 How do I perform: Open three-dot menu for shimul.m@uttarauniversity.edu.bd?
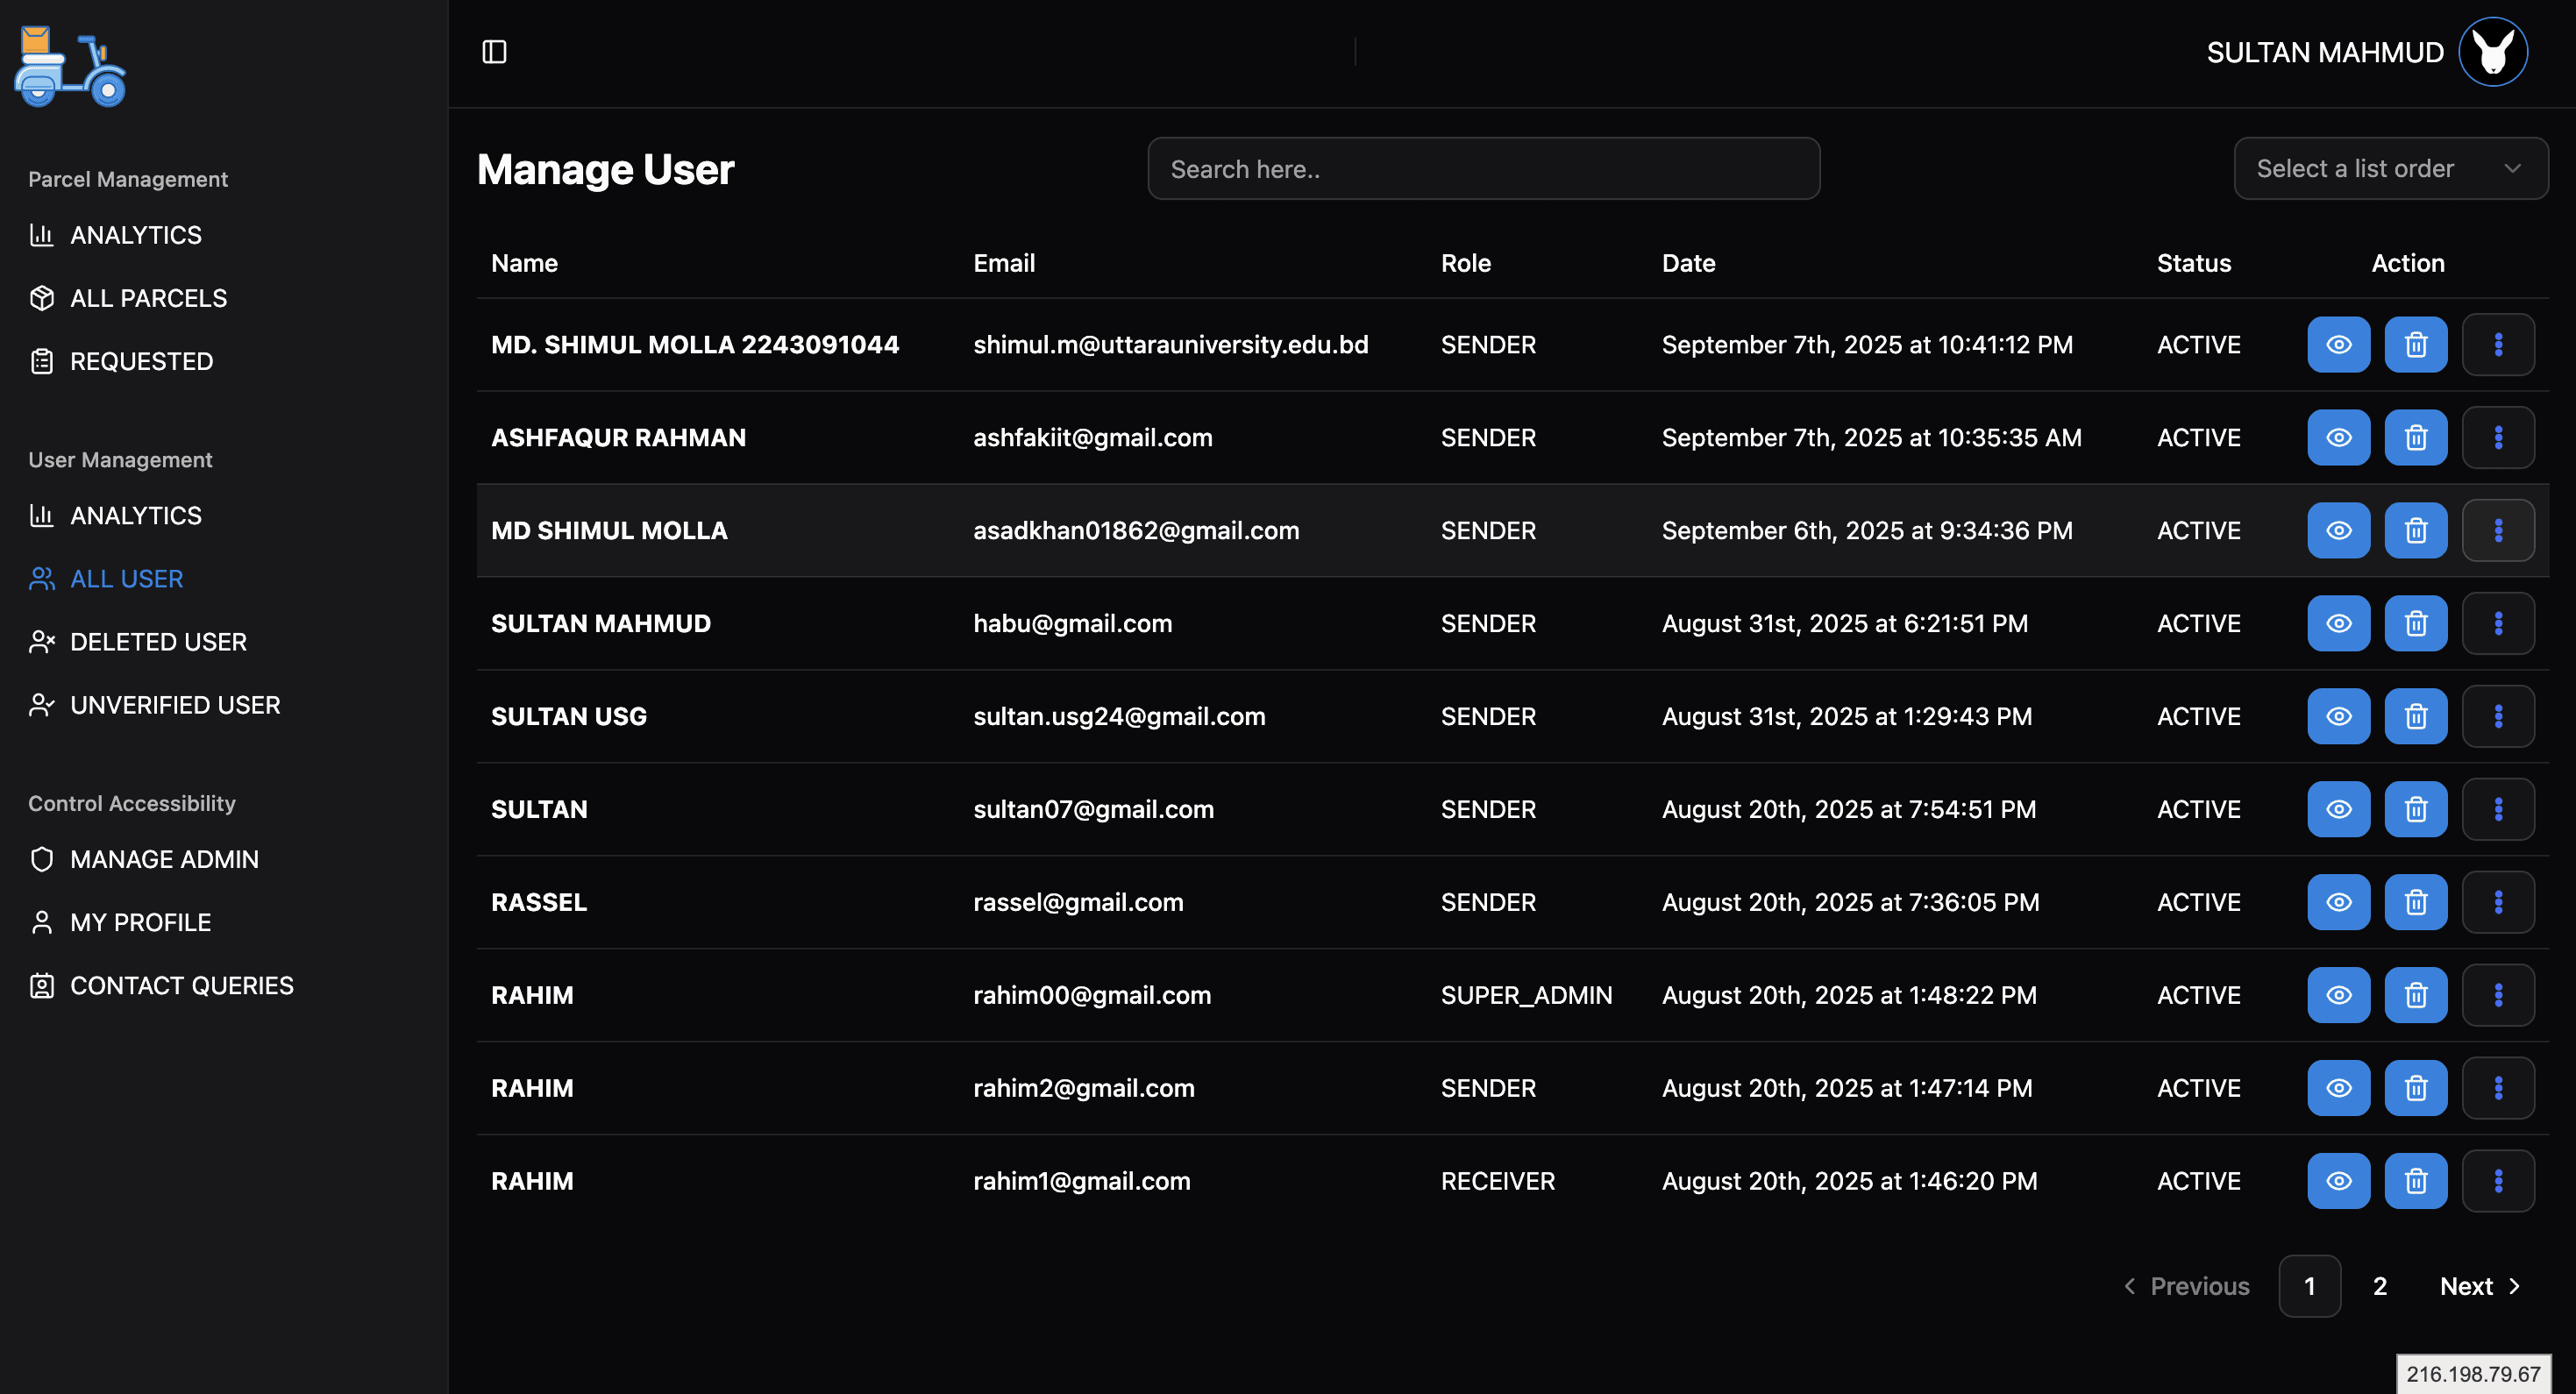[2497, 344]
